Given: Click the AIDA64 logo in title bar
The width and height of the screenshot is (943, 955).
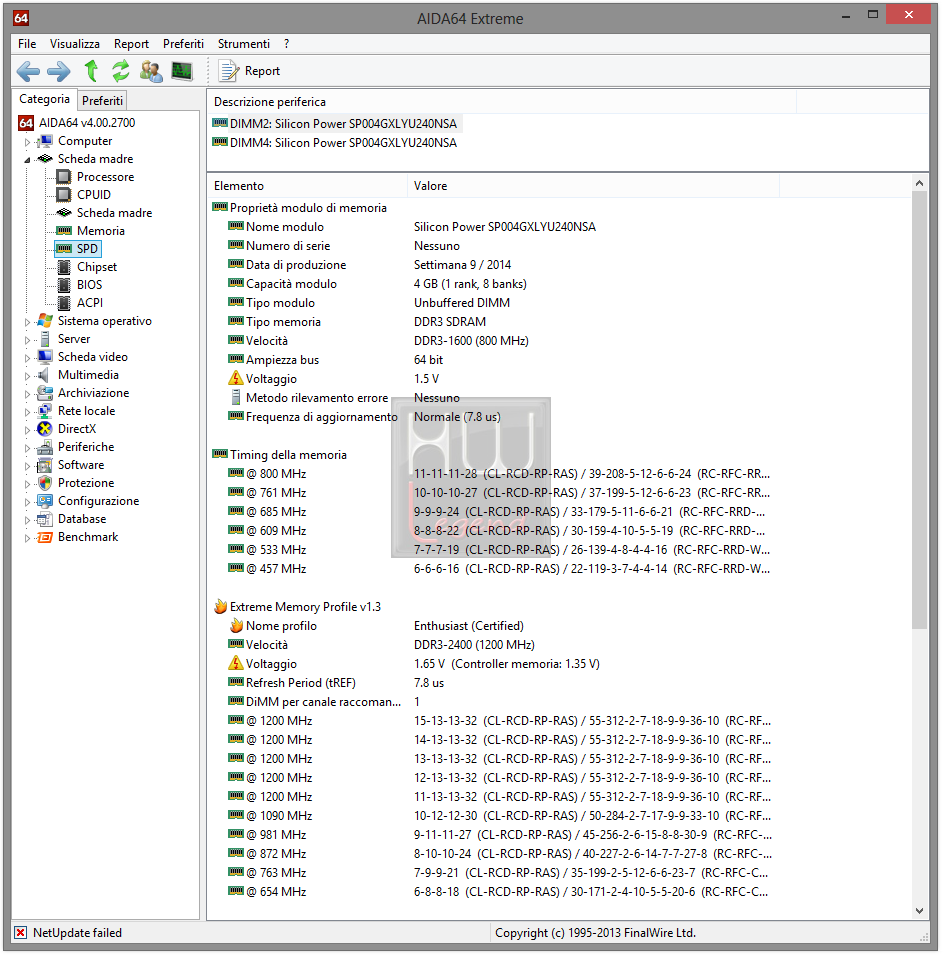Looking at the screenshot, I should [x=21, y=18].
